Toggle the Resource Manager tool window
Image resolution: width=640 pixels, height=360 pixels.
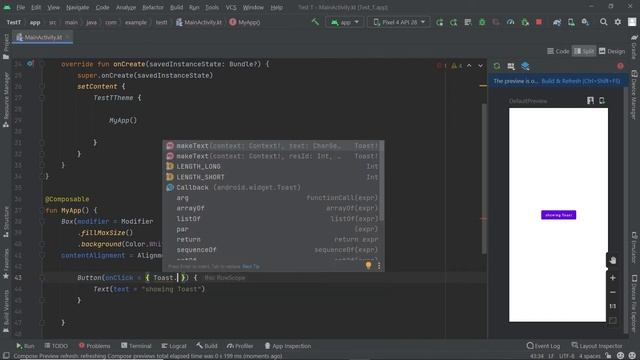(x=6, y=100)
